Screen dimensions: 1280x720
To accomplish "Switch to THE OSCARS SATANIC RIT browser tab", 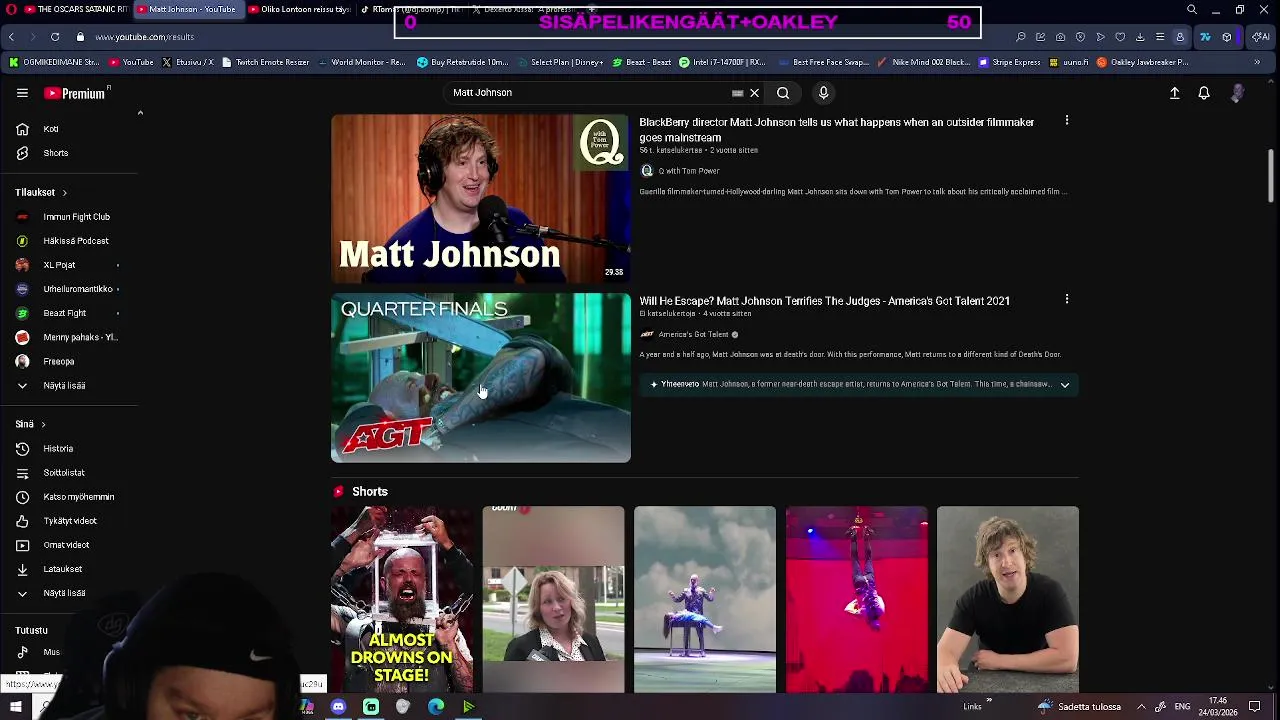I will [74, 9].
